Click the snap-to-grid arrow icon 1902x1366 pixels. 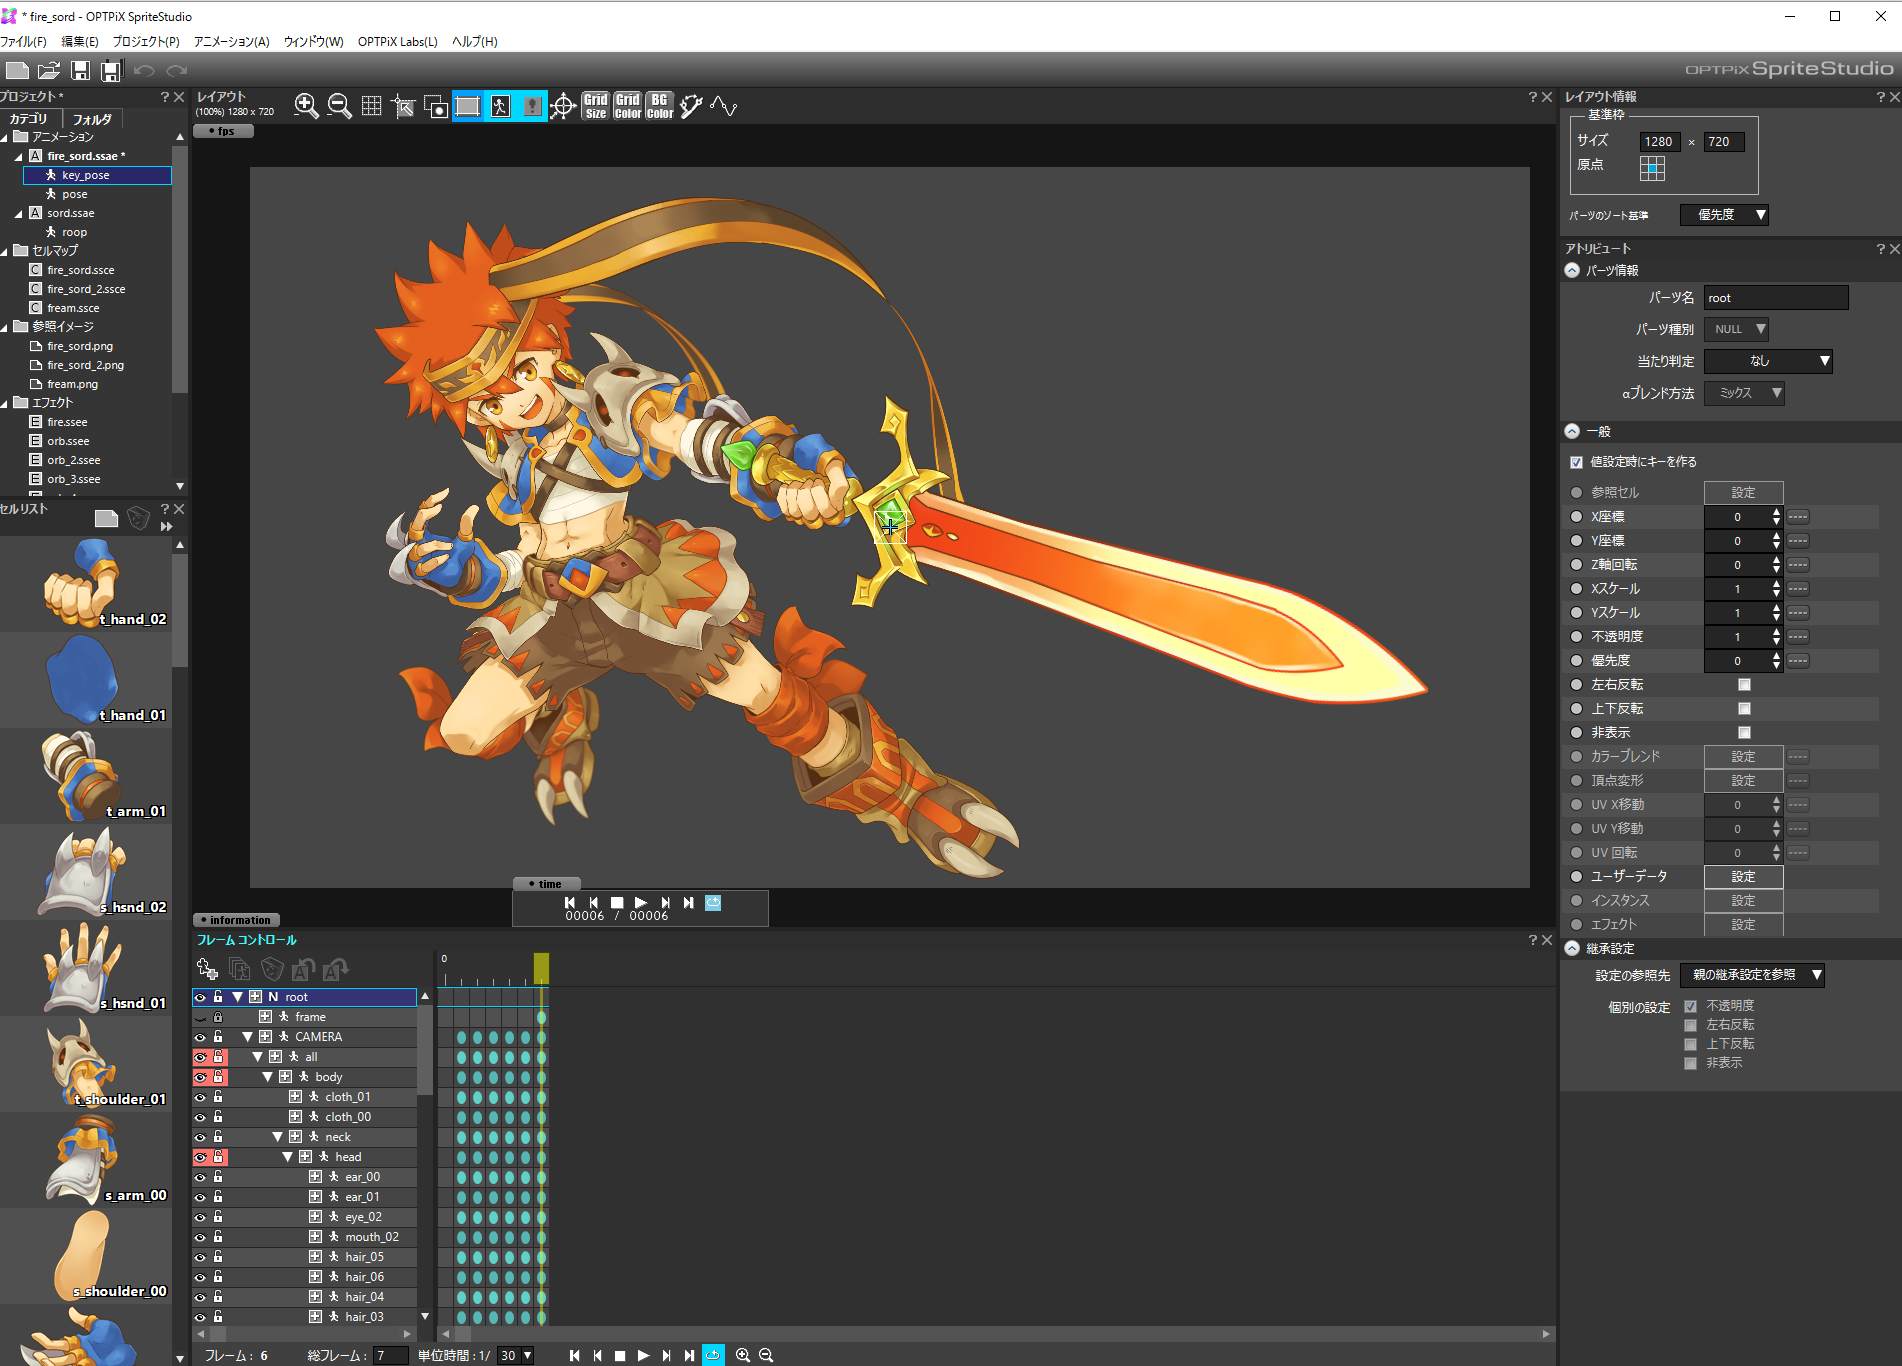point(403,106)
